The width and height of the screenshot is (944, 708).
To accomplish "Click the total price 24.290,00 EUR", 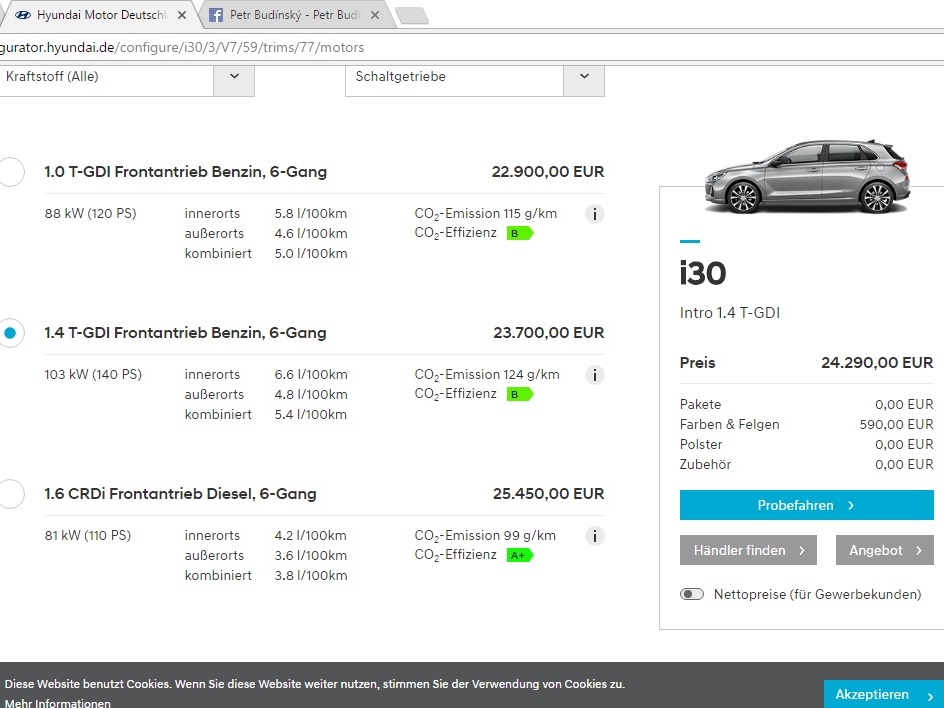I will coord(877,362).
